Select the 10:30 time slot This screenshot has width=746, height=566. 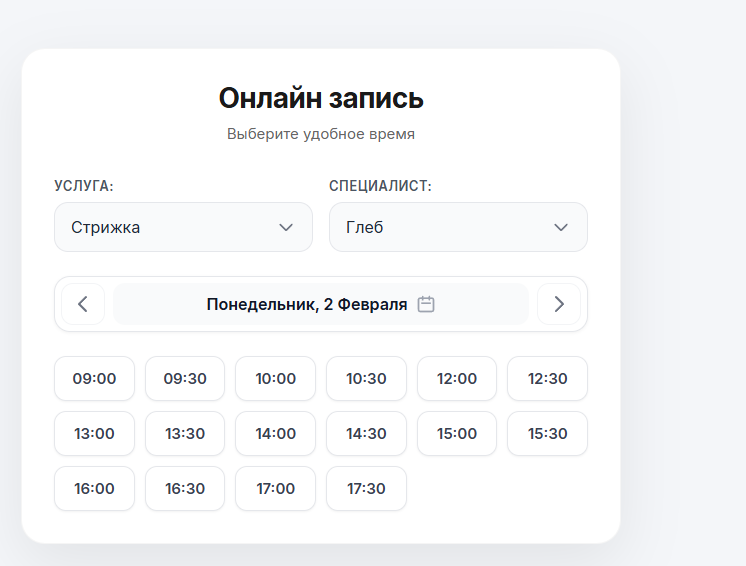click(x=366, y=379)
